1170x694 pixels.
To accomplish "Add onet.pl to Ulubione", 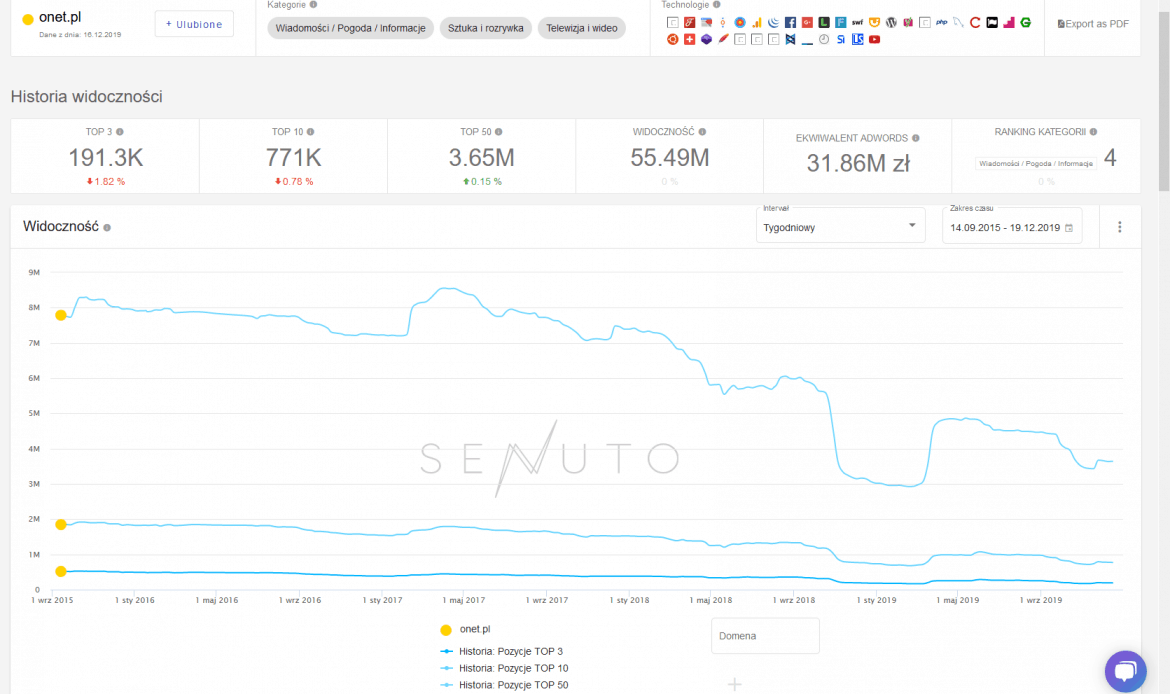I will pyautogui.click(x=194, y=24).
